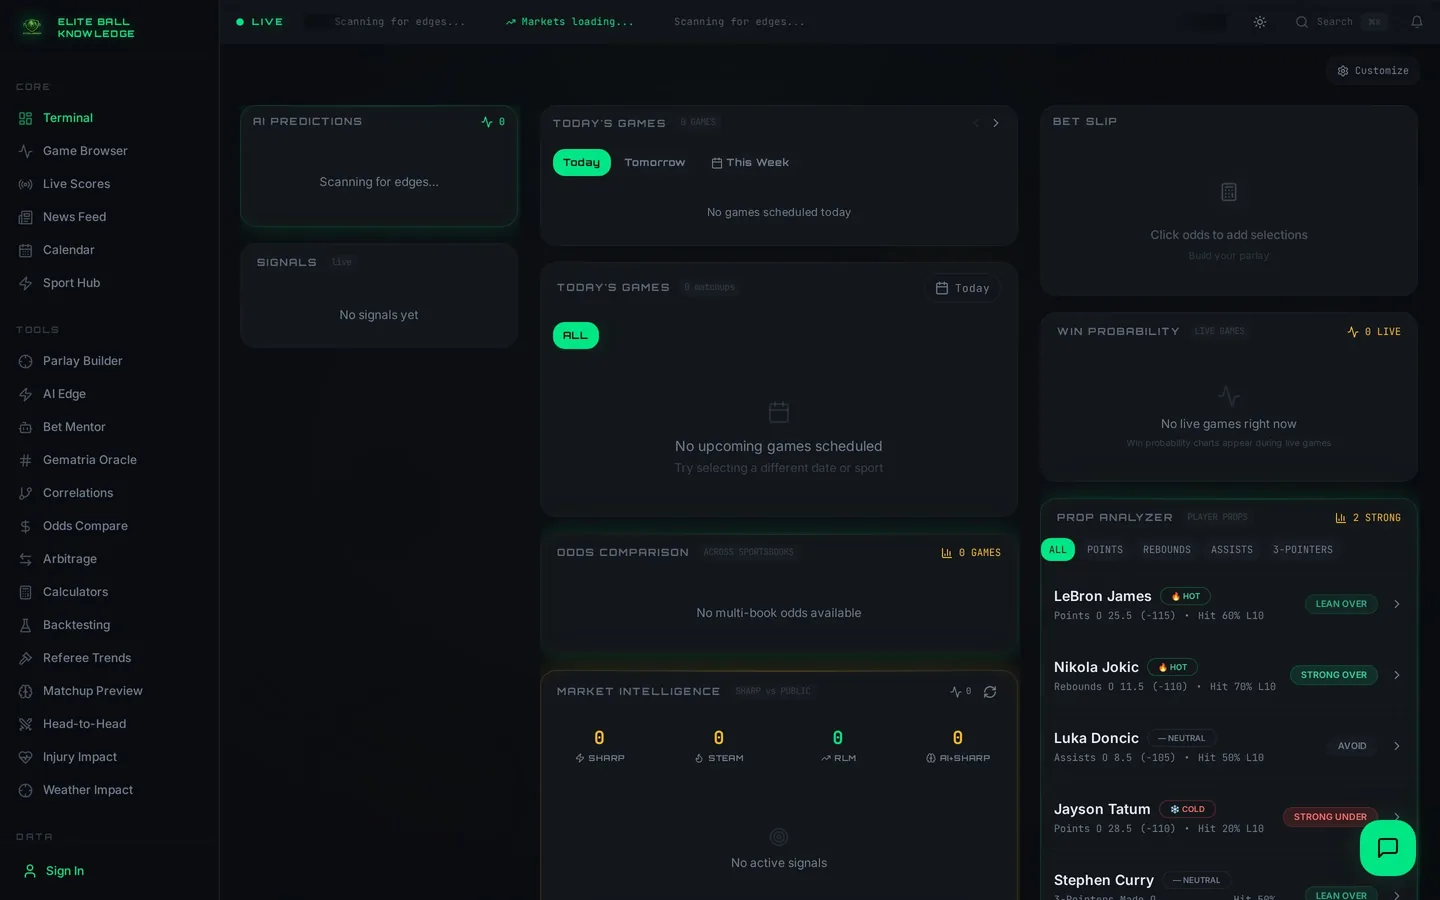Click the next arrow in Today's Games
The image size is (1440, 900).
point(996,123)
